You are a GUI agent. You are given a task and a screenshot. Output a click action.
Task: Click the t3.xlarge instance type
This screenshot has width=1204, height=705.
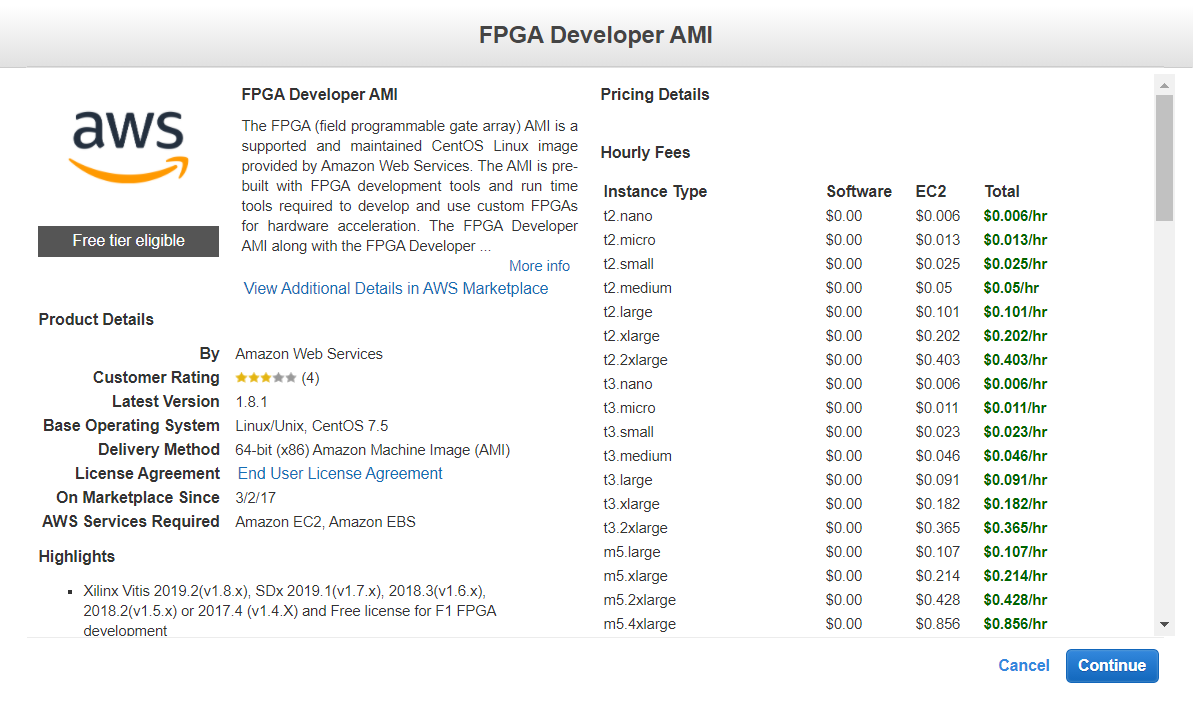631,504
